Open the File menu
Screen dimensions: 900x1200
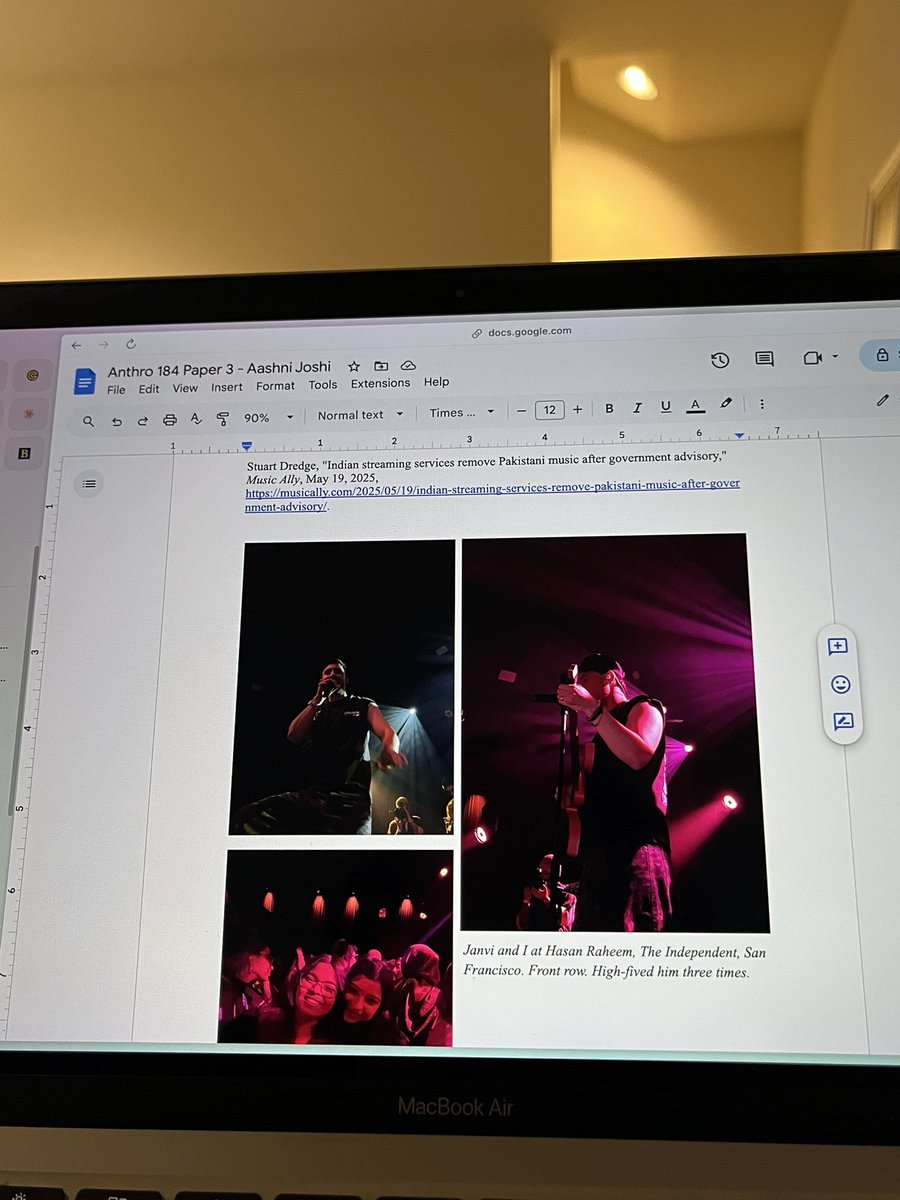point(116,389)
